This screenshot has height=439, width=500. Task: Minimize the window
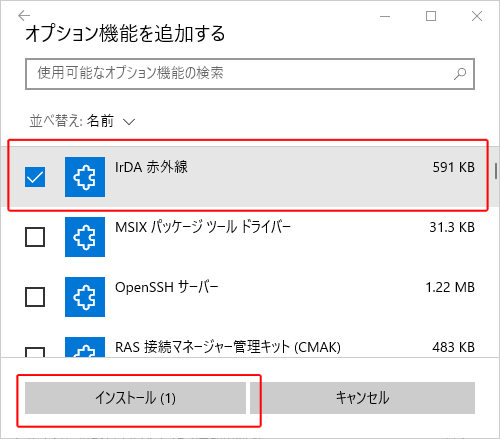[x=385, y=16]
